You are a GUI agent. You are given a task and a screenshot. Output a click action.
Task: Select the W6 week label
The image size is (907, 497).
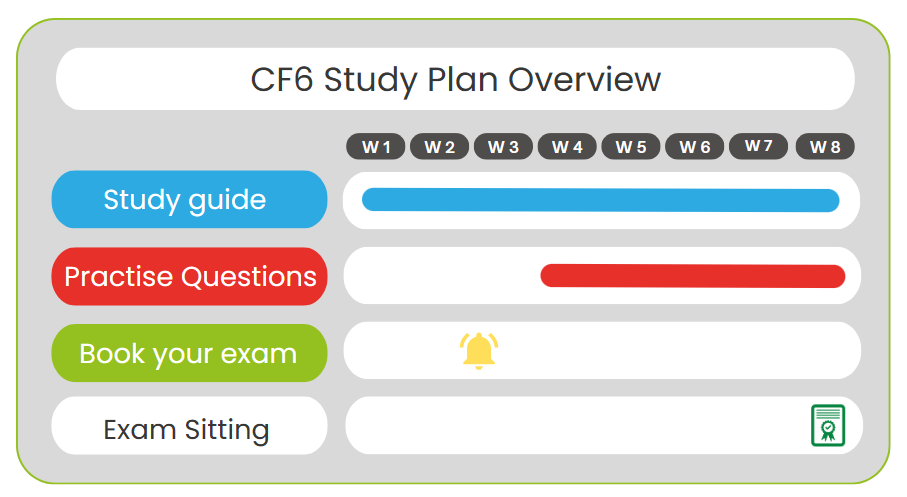[695, 147]
